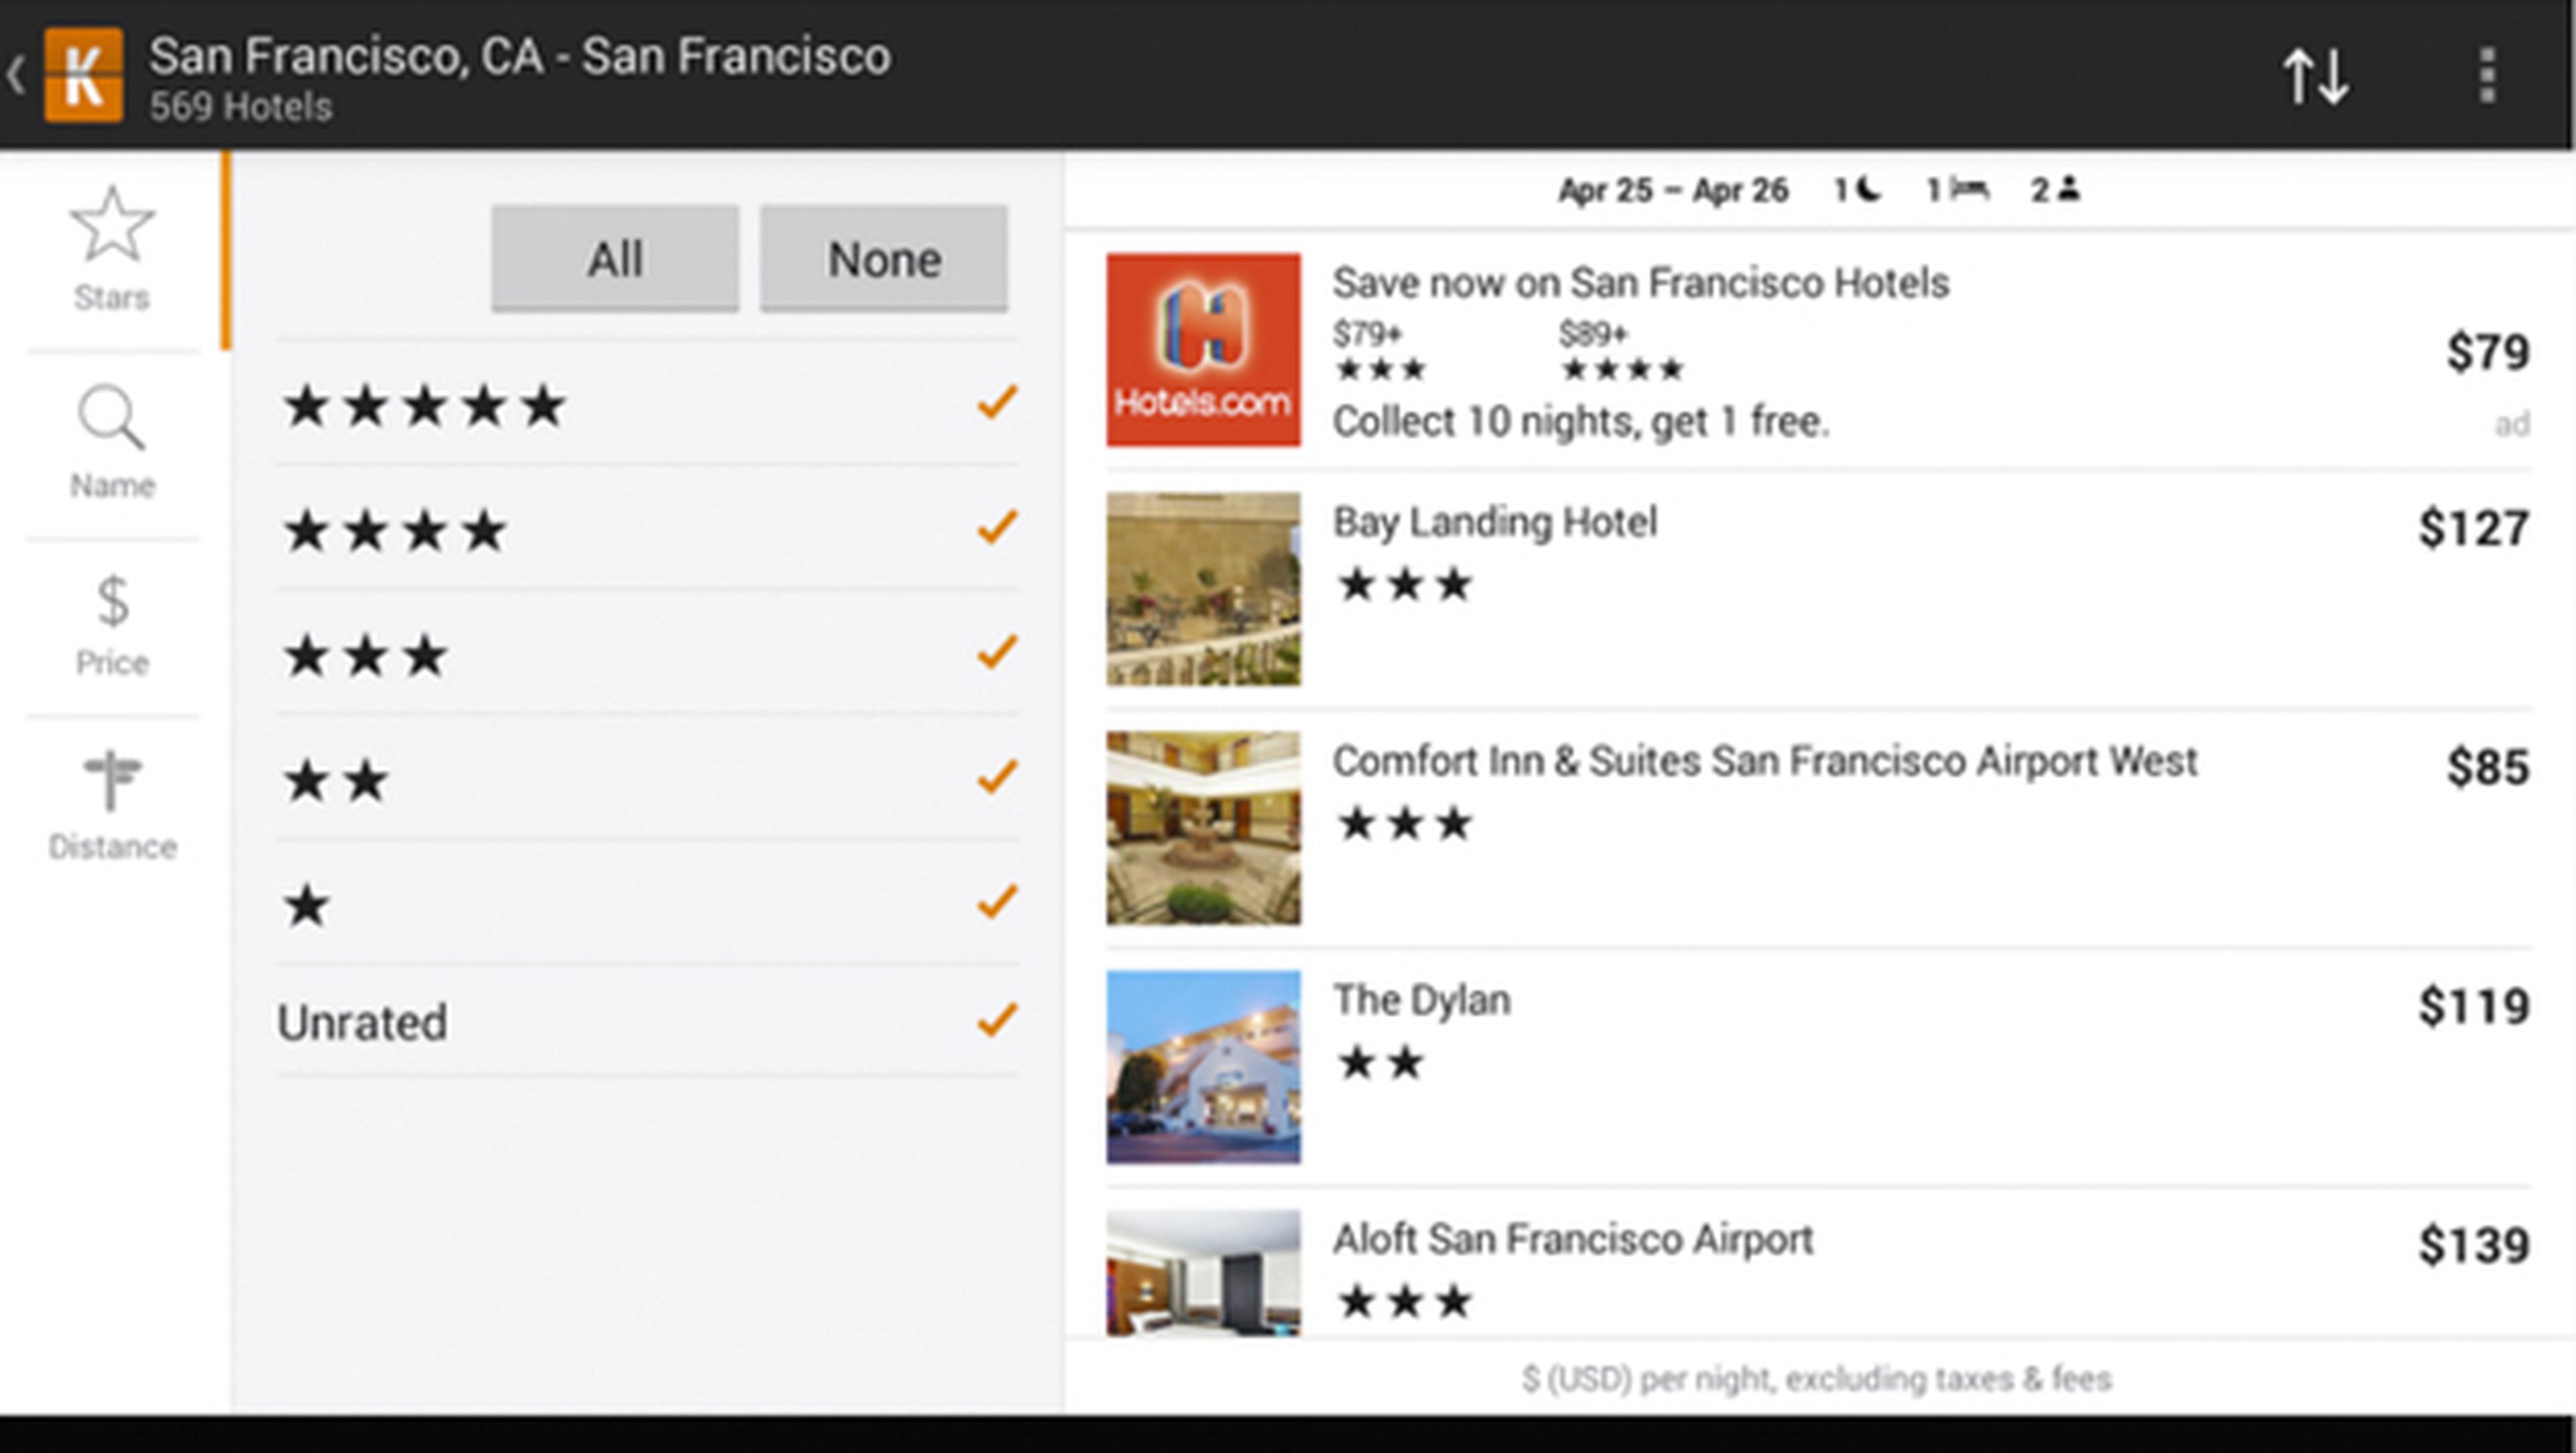Open Aloft San Francisco Airport photo
2576x1453 pixels.
(1203, 1272)
